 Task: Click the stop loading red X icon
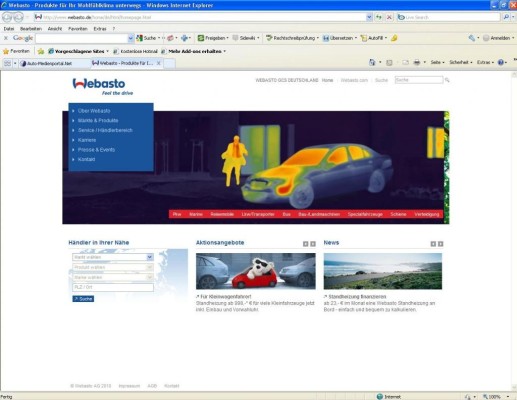click(x=389, y=17)
